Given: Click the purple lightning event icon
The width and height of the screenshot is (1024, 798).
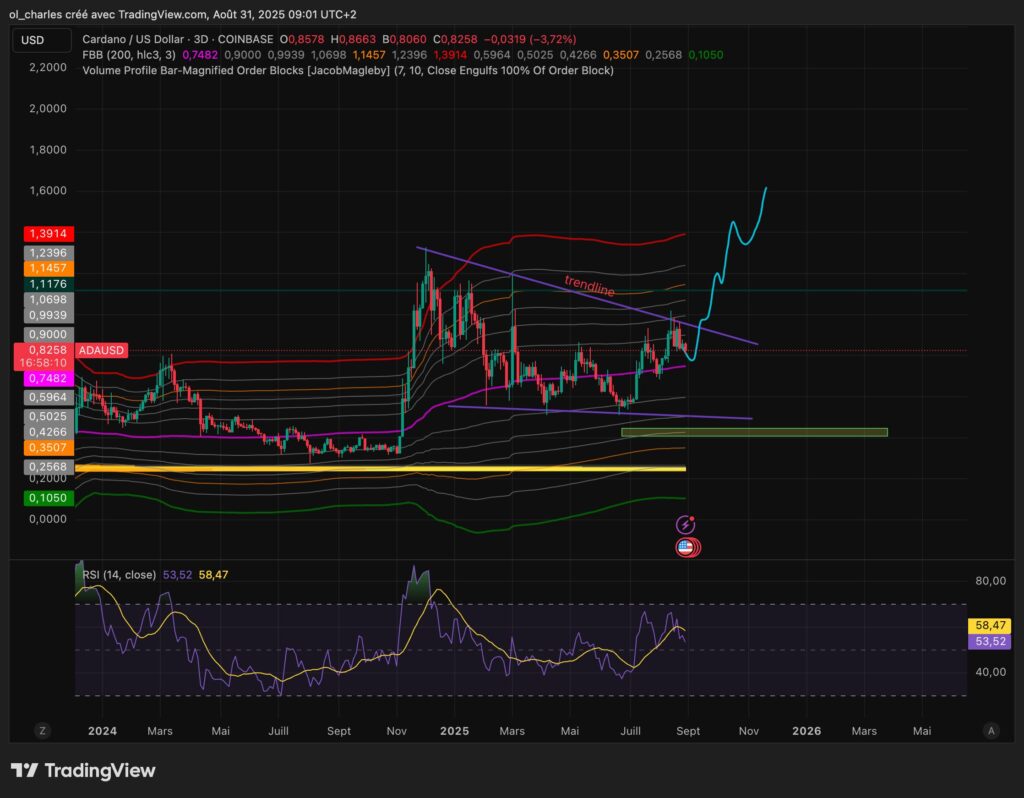Looking at the screenshot, I should (686, 524).
